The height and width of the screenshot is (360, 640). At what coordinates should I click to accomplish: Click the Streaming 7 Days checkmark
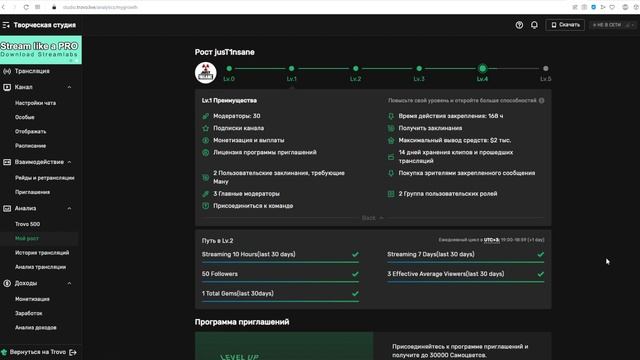coord(540,254)
